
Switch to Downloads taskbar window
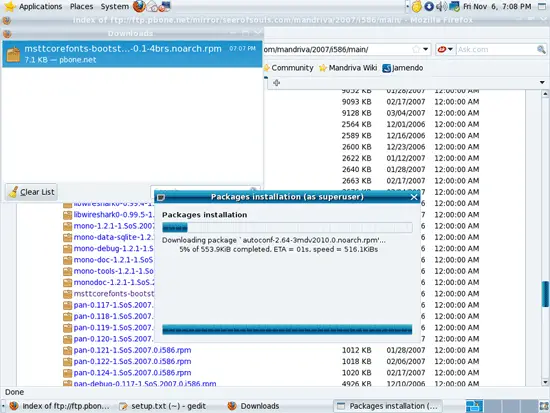(x=254, y=406)
